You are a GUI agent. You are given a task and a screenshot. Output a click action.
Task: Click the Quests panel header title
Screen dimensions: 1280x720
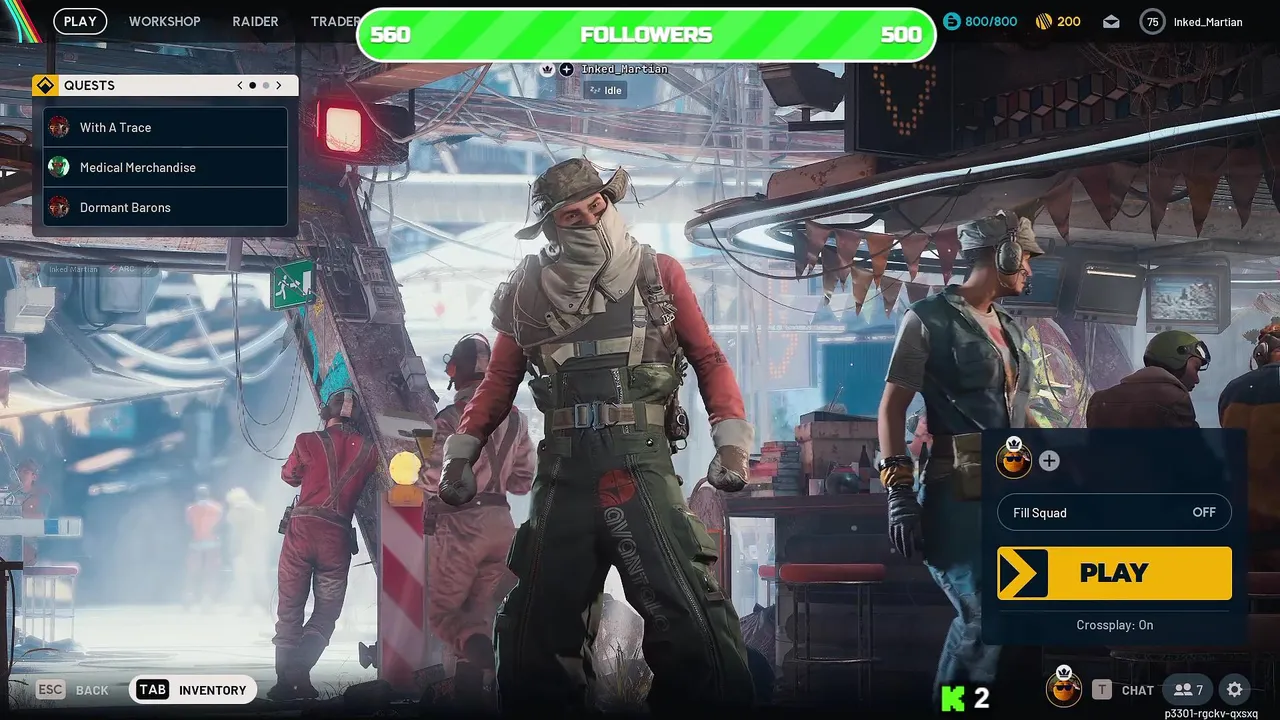(89, 86)
